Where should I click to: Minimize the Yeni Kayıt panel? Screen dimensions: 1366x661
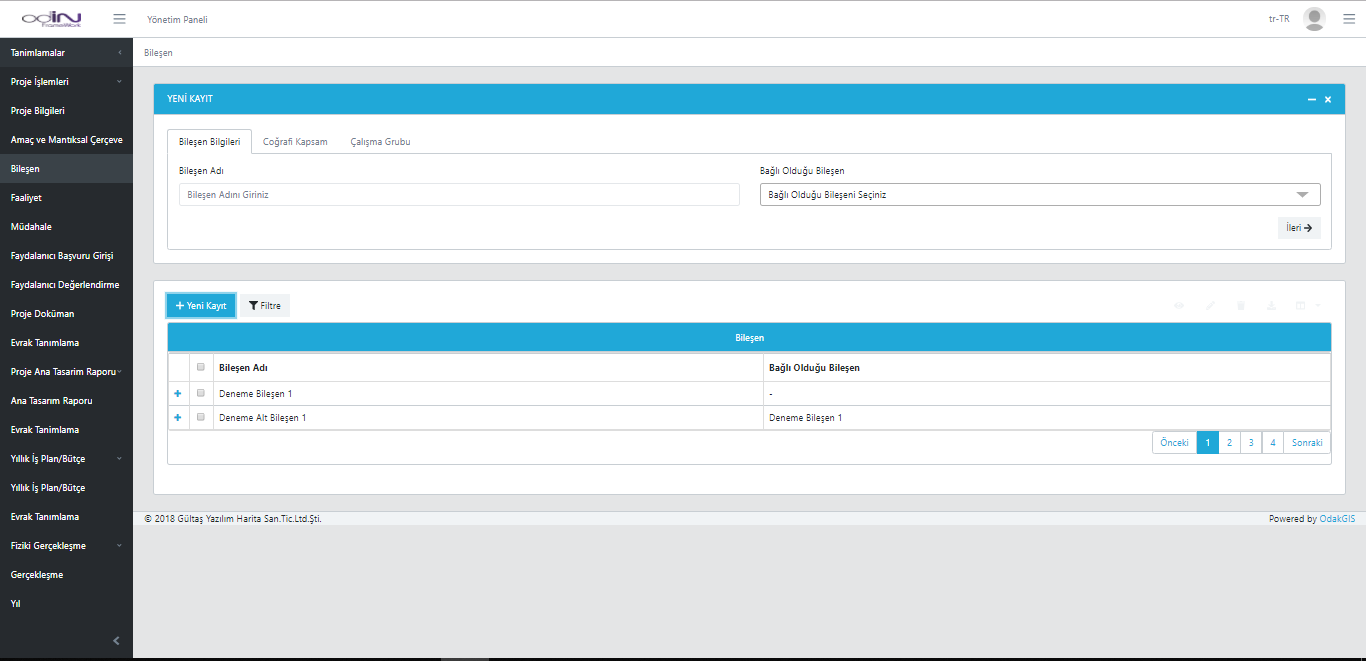pyautogui.click(x=1311, y=100)
